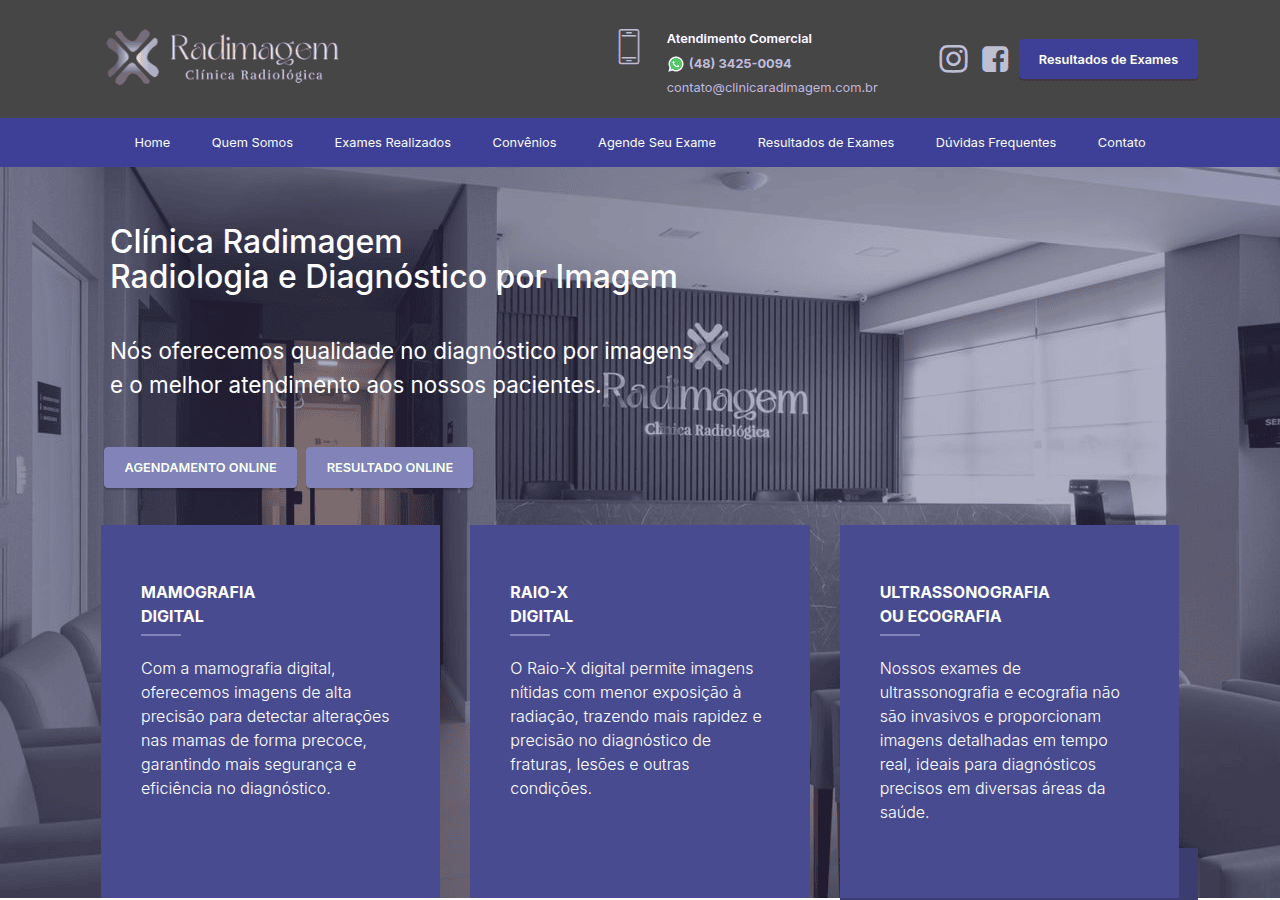Open the Instagram icon link

pos(954,59)
